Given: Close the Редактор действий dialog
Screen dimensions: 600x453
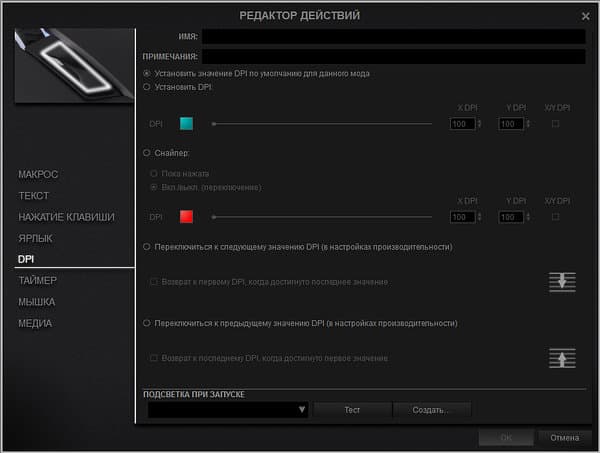Looking at the screenshot, I should [585, 16].
